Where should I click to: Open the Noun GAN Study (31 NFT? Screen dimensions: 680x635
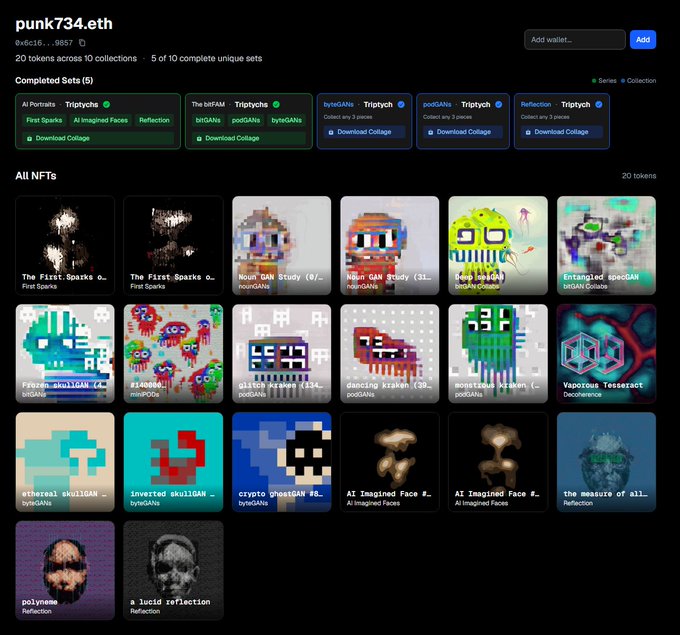pos(389,245)
